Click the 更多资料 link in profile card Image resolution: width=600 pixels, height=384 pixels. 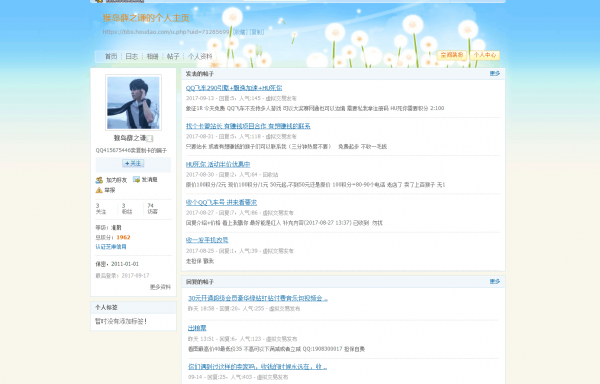tap(160, 287)
